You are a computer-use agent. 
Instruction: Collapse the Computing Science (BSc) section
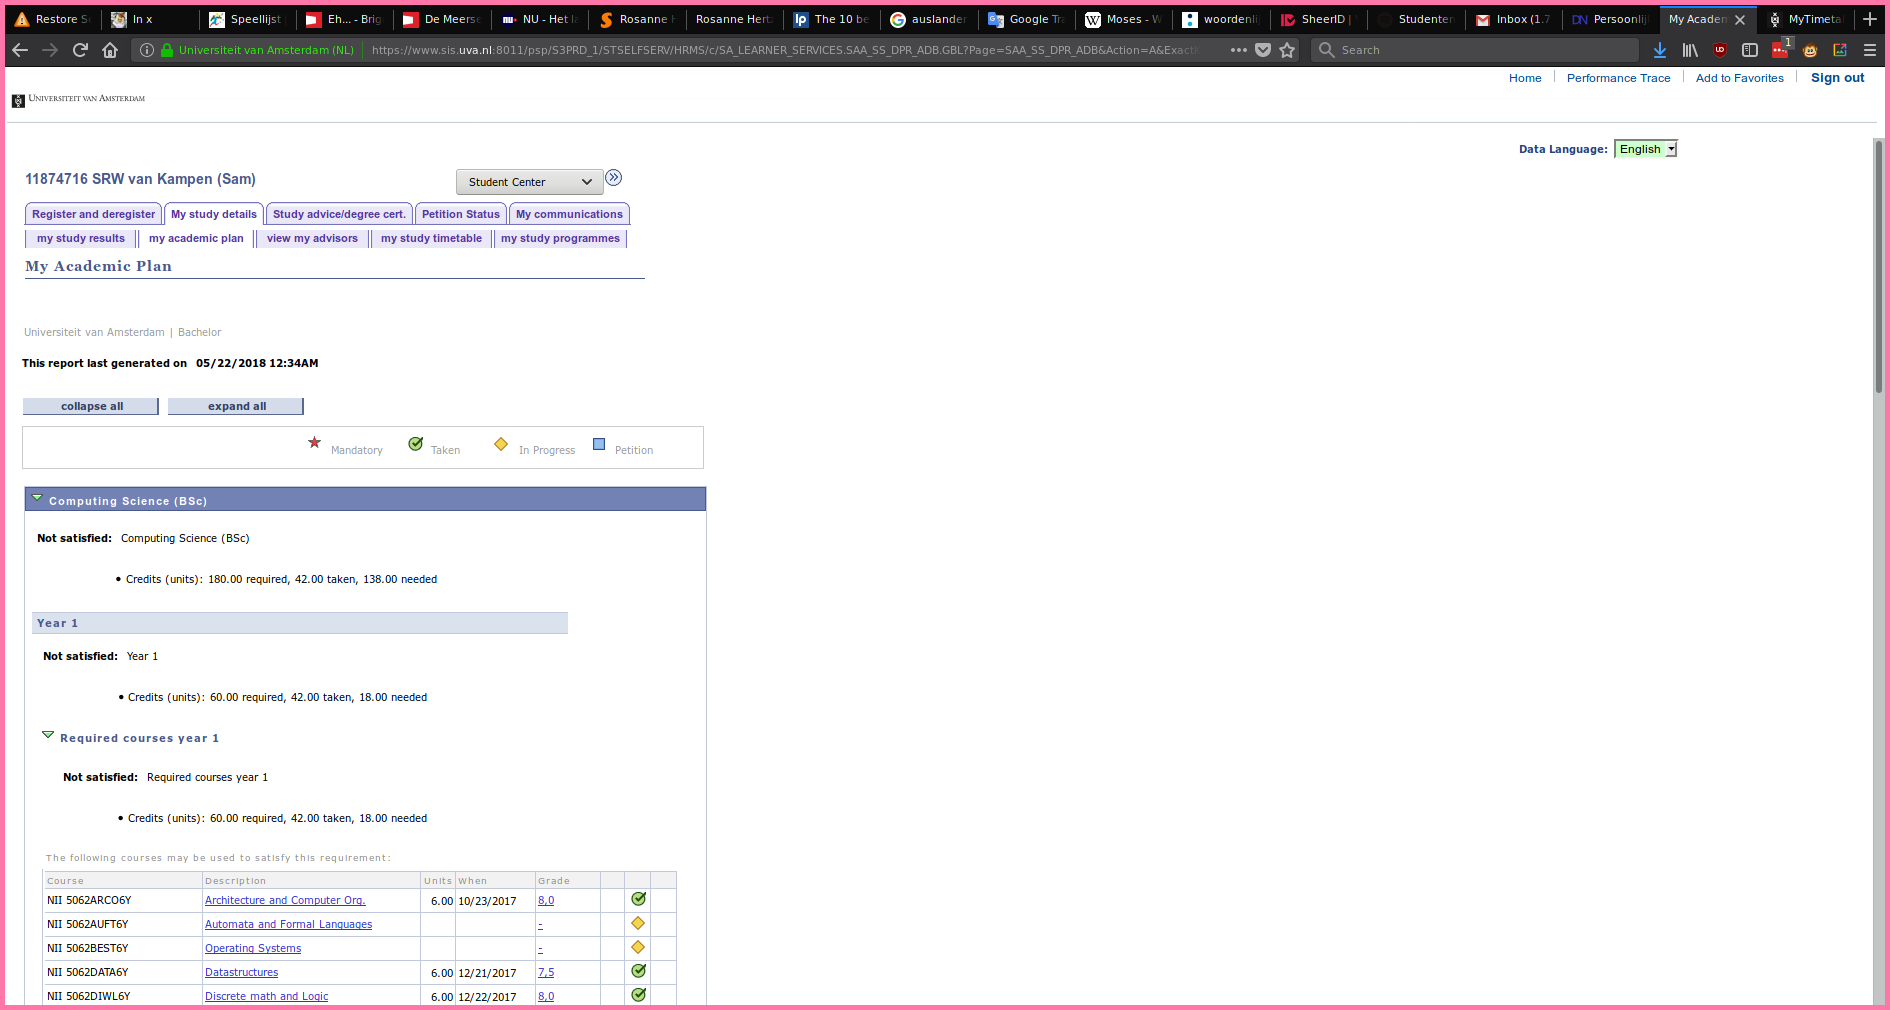click(37, 498)
